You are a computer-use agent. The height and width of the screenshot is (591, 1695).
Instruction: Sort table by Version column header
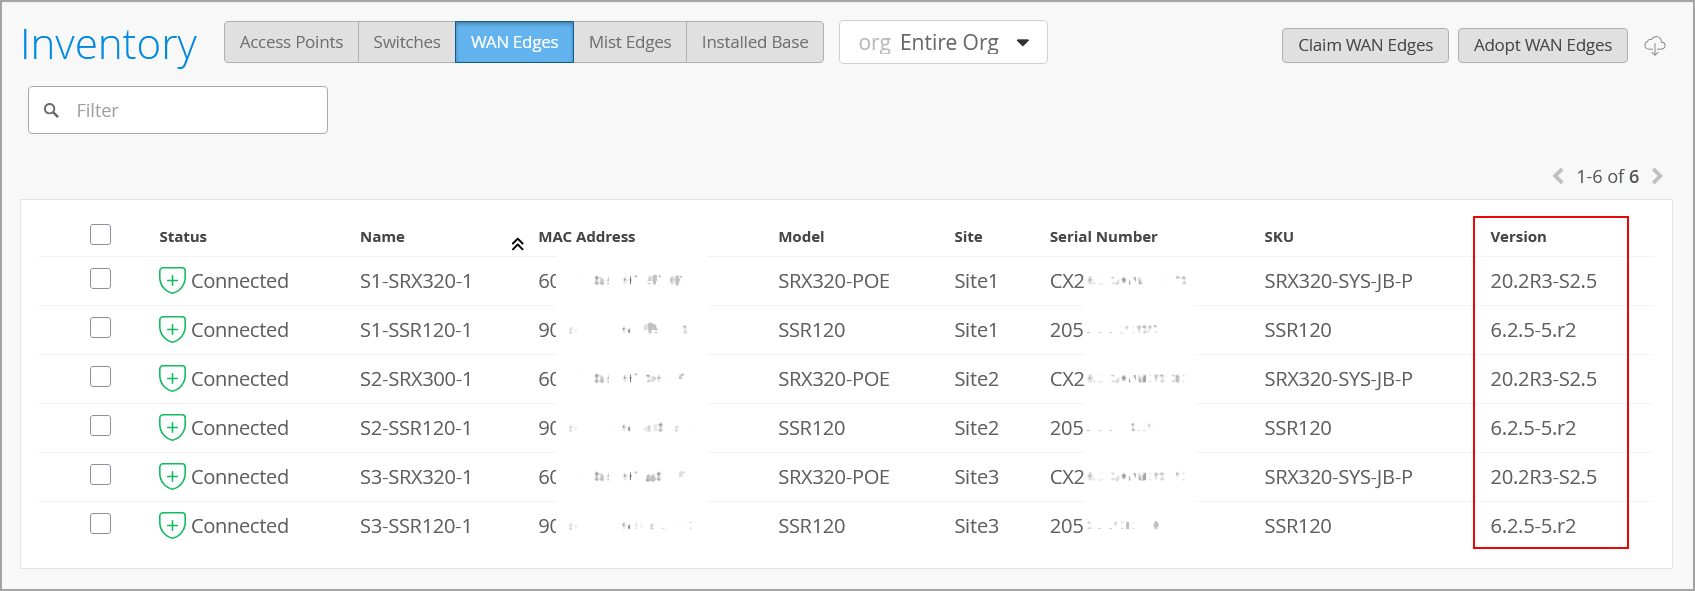tap(1517, 237)
